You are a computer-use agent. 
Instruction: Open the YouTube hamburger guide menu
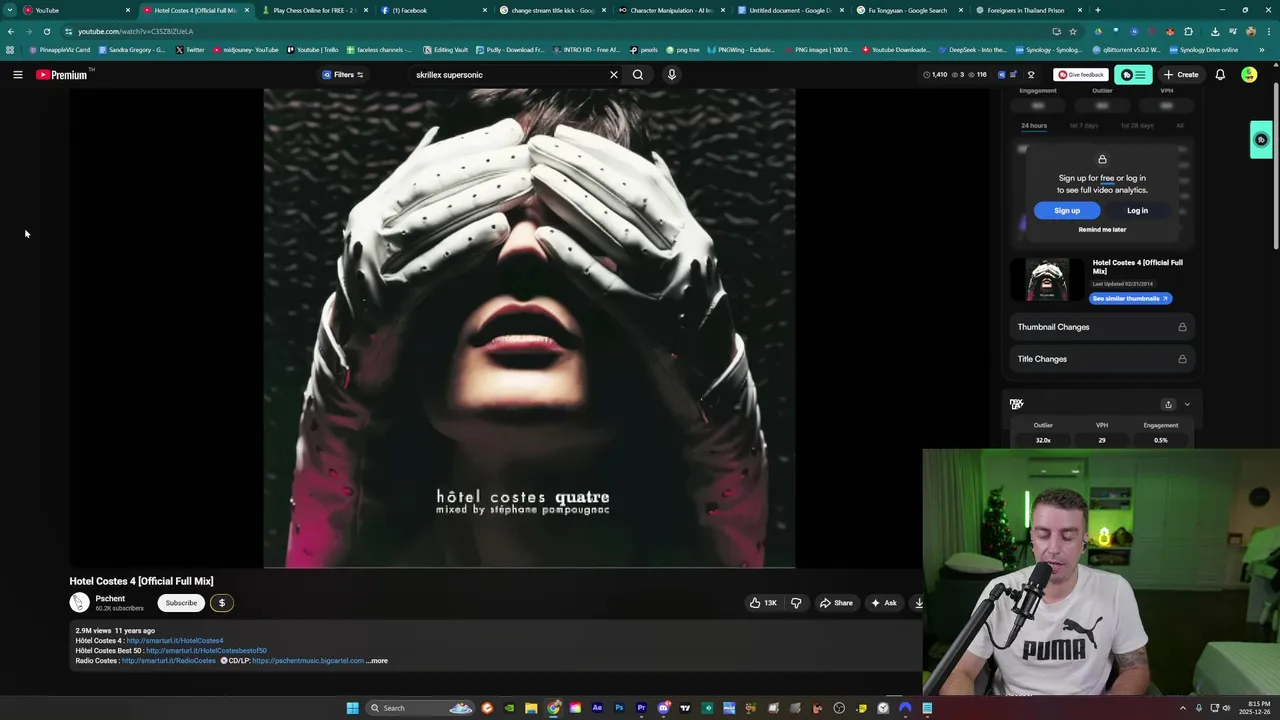pos(17,75)
